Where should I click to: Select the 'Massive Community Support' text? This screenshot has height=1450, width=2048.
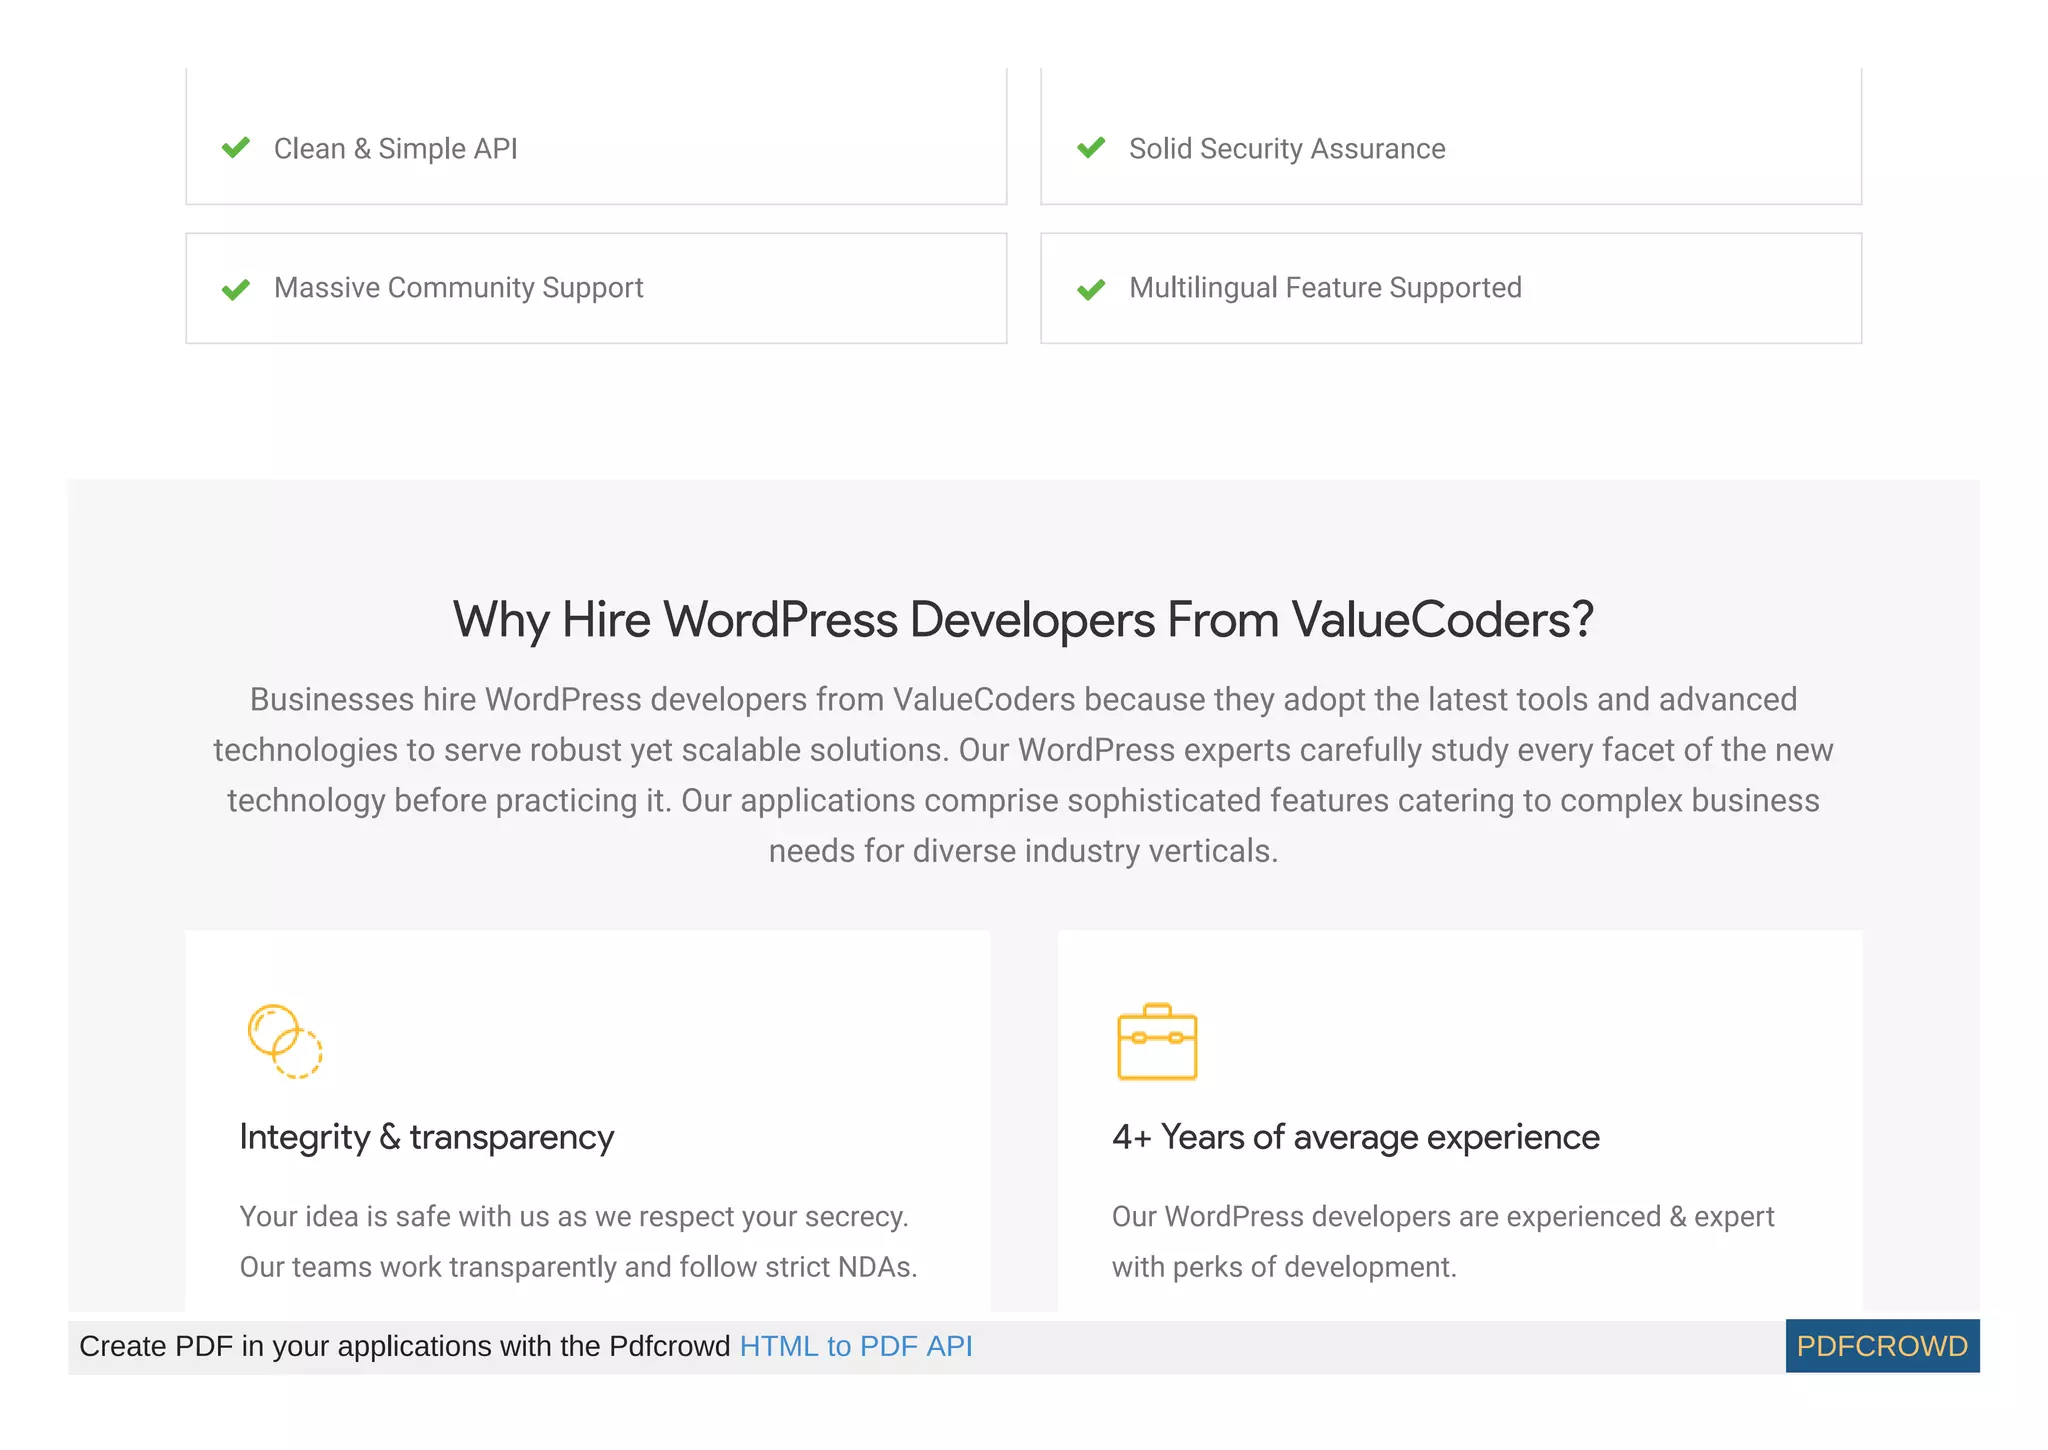click(x=458, y=288)
